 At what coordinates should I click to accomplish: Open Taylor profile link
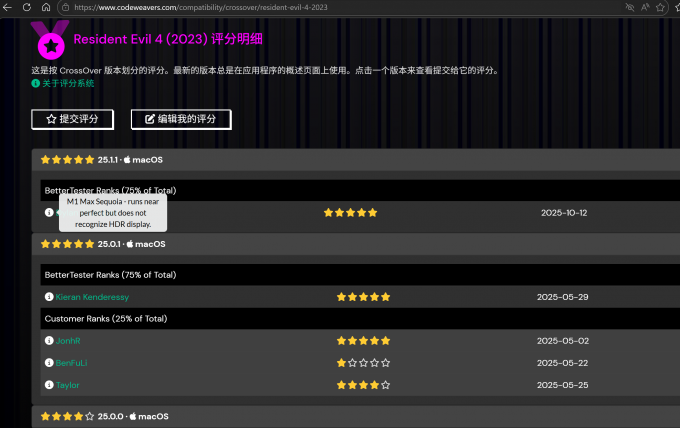tap(67, 385)
